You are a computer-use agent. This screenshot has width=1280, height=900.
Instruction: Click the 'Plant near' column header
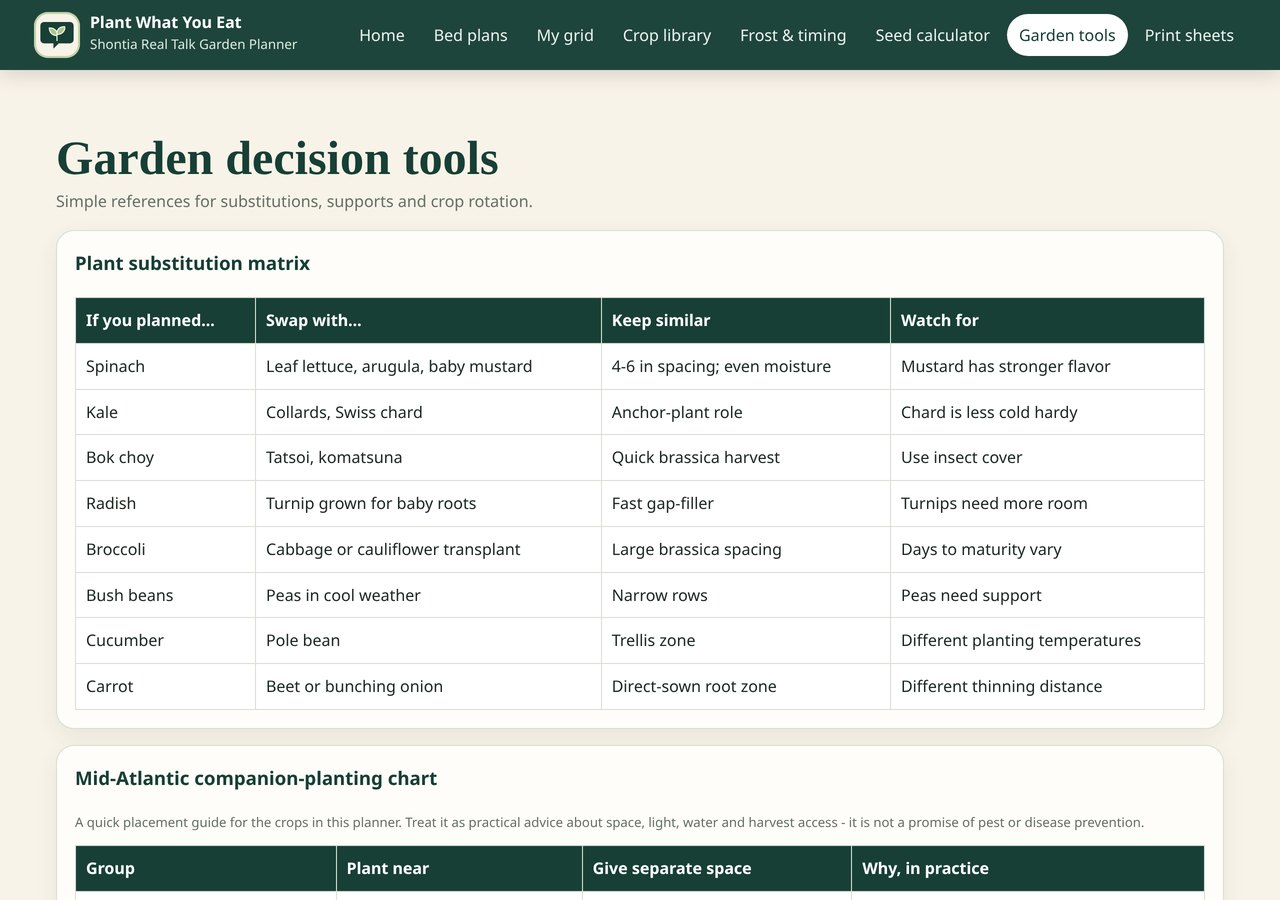[459, 868]
